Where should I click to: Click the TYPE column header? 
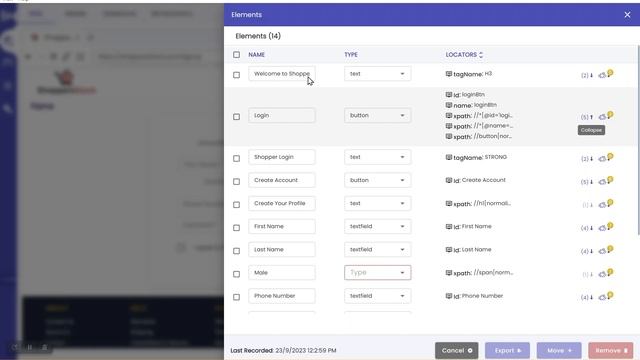pos(351,55)
